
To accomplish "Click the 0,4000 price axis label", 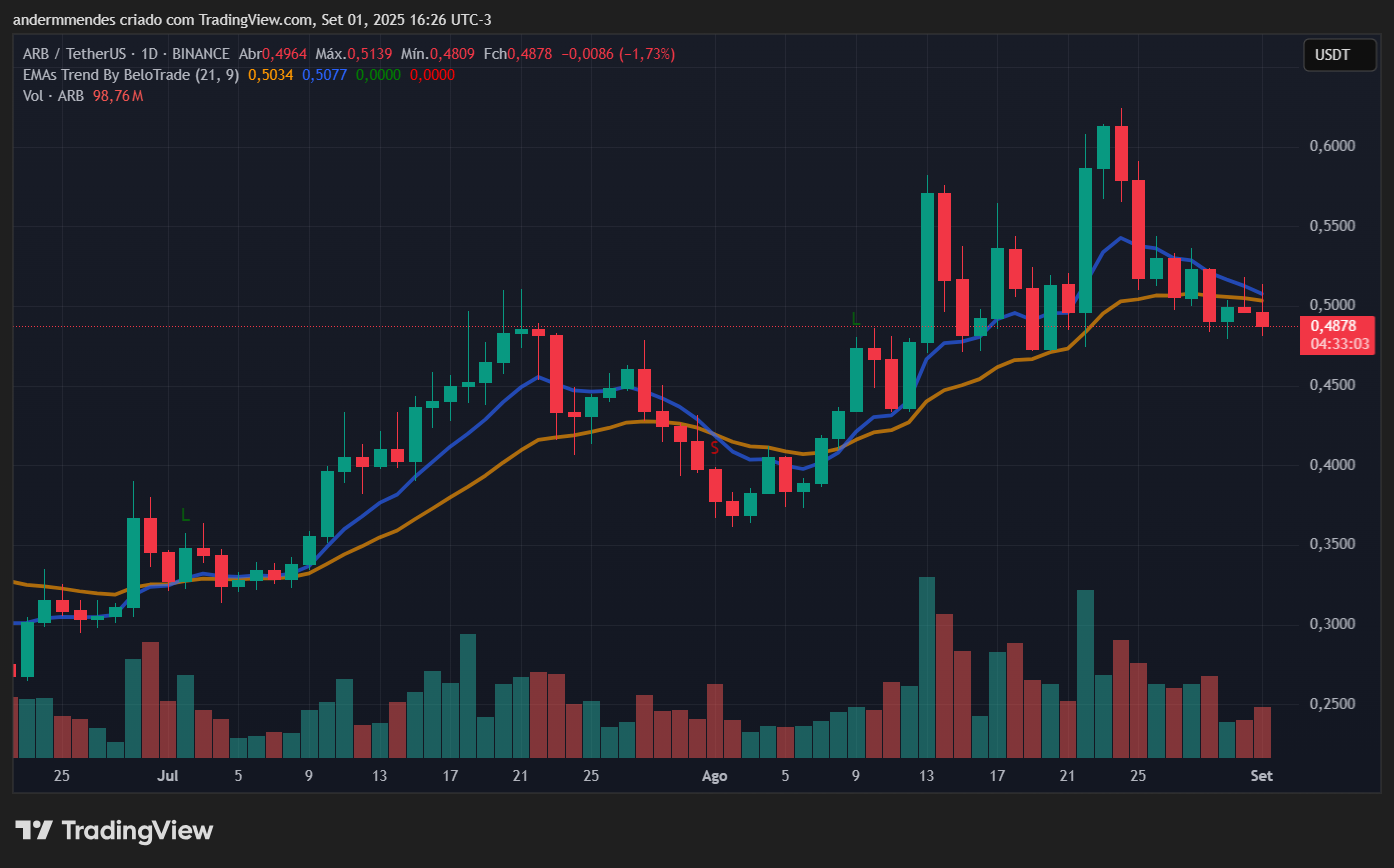I will pyautogui.click(x=1331, y=465).
